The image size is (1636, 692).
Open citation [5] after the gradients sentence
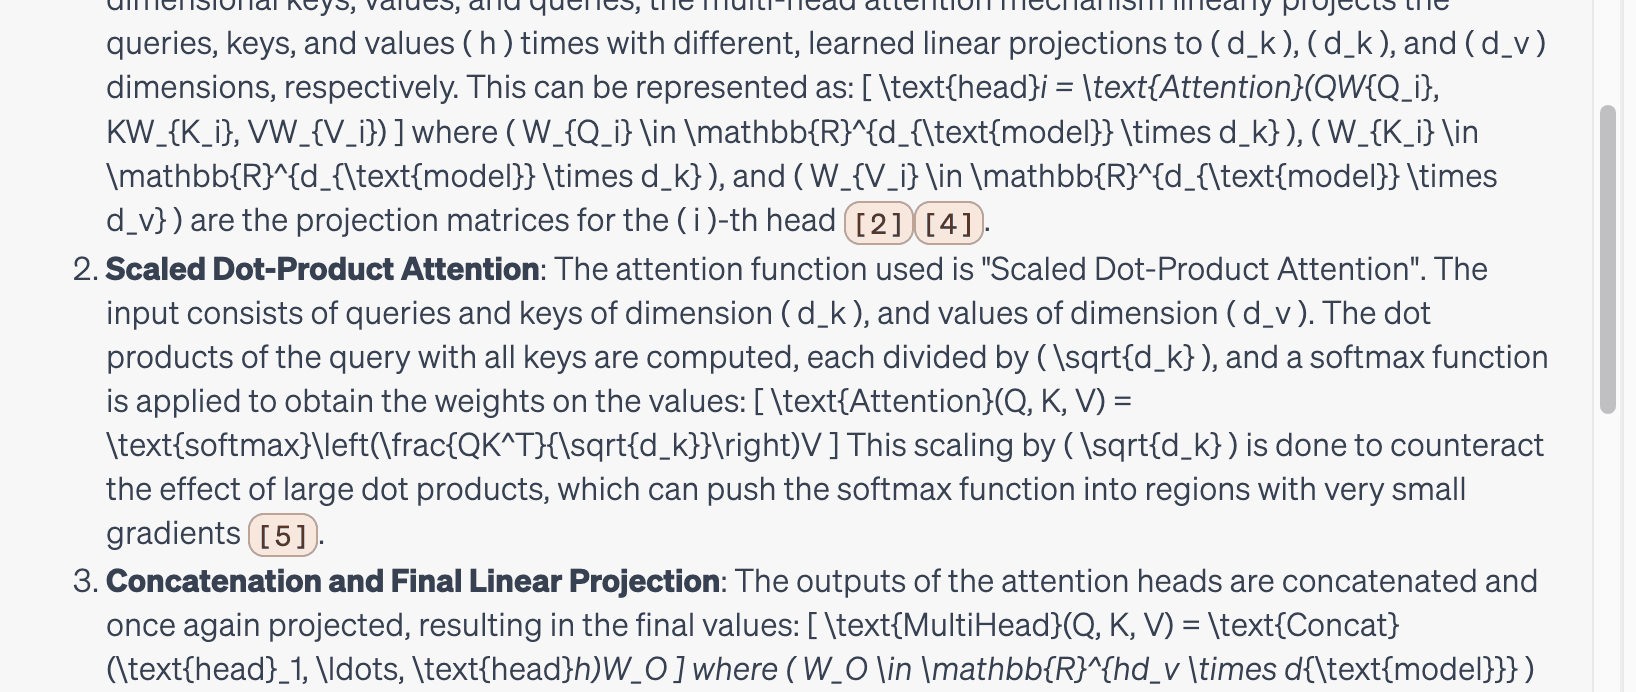pos(285,536)
